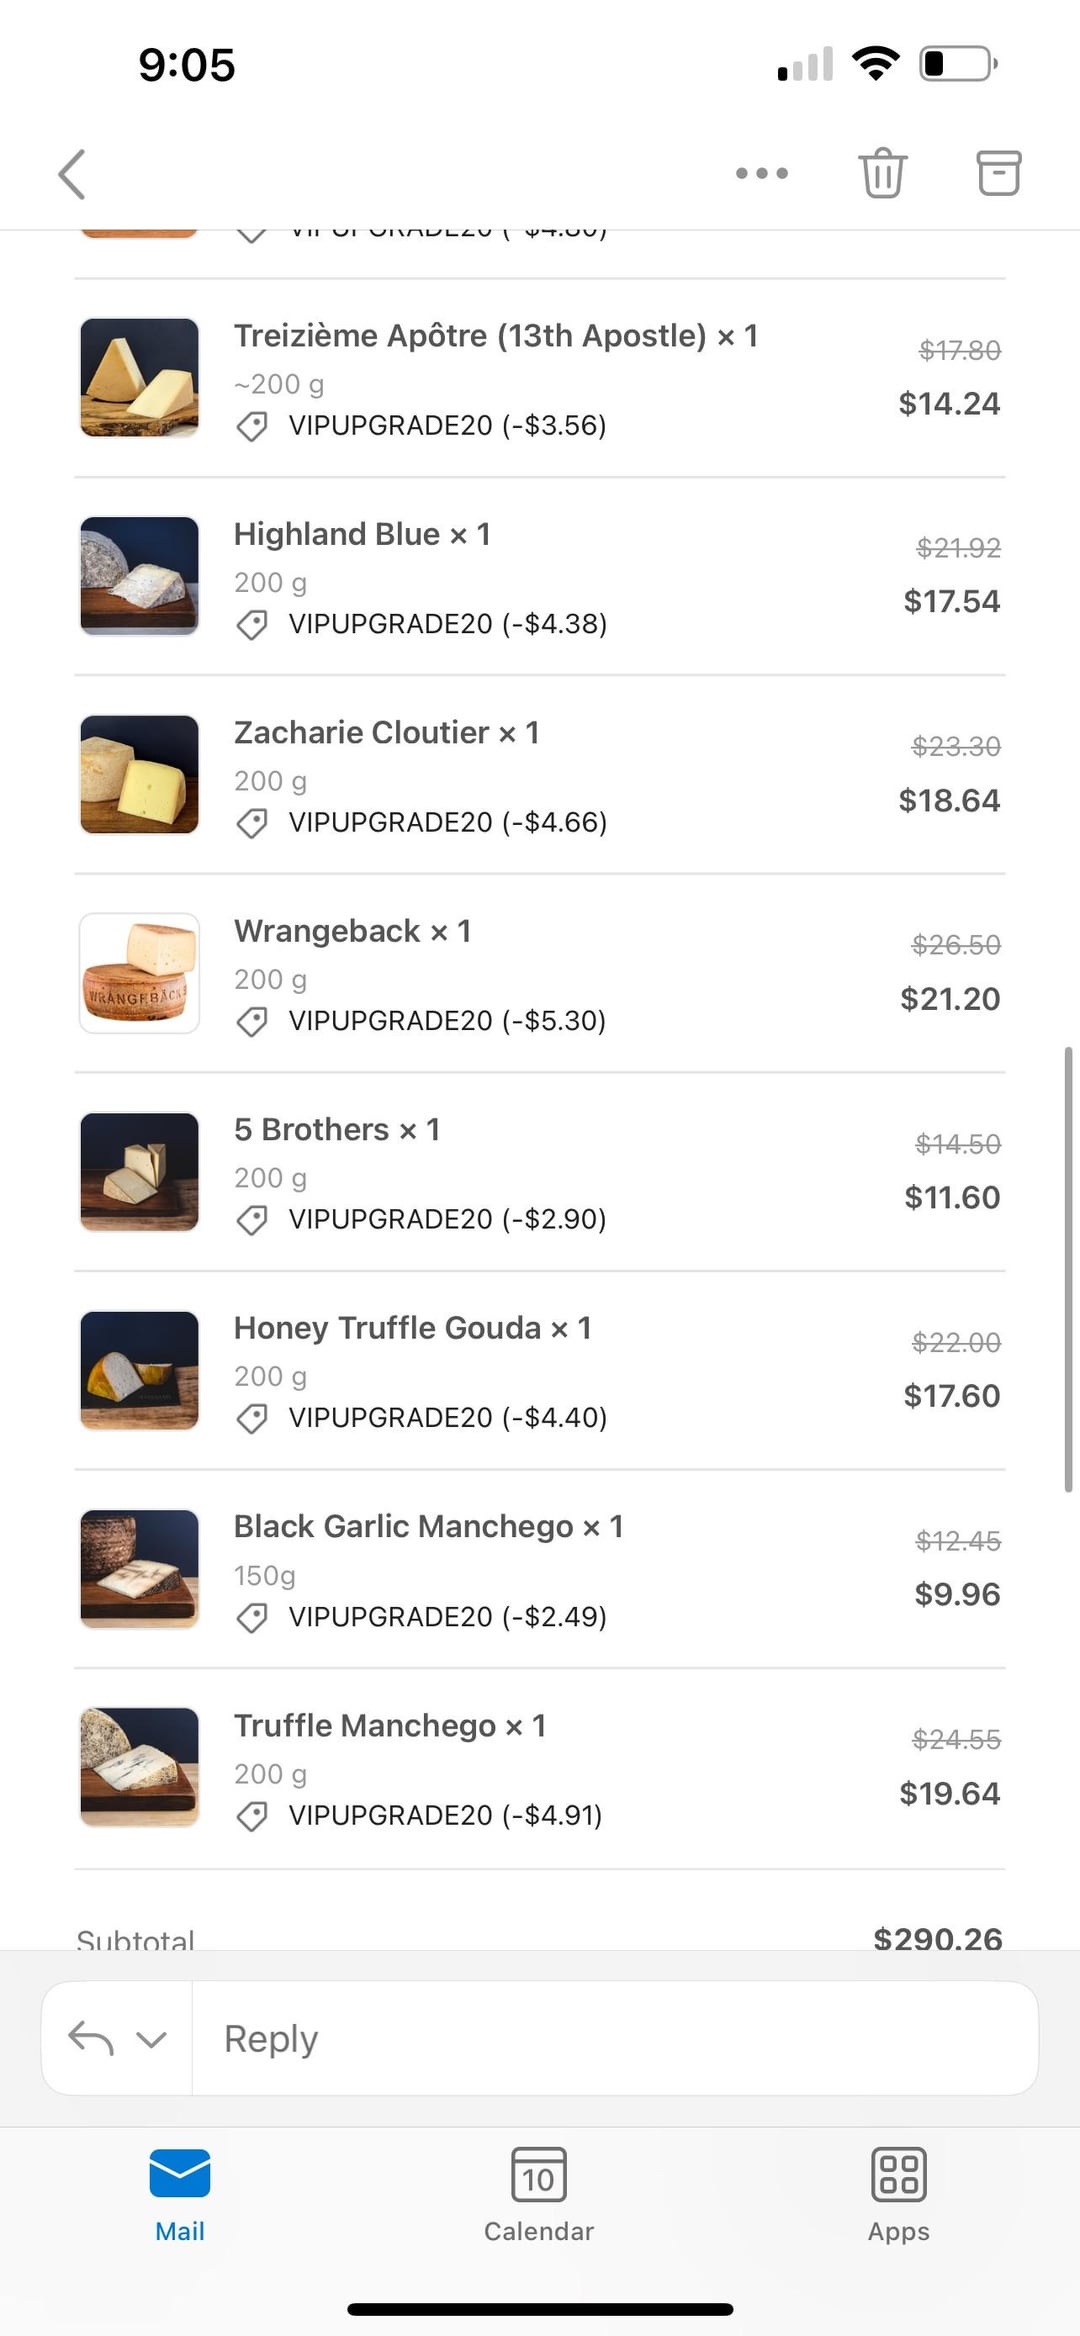Archive this email with box icon
Screen dimensions: 1080x2336
point(998,173)
